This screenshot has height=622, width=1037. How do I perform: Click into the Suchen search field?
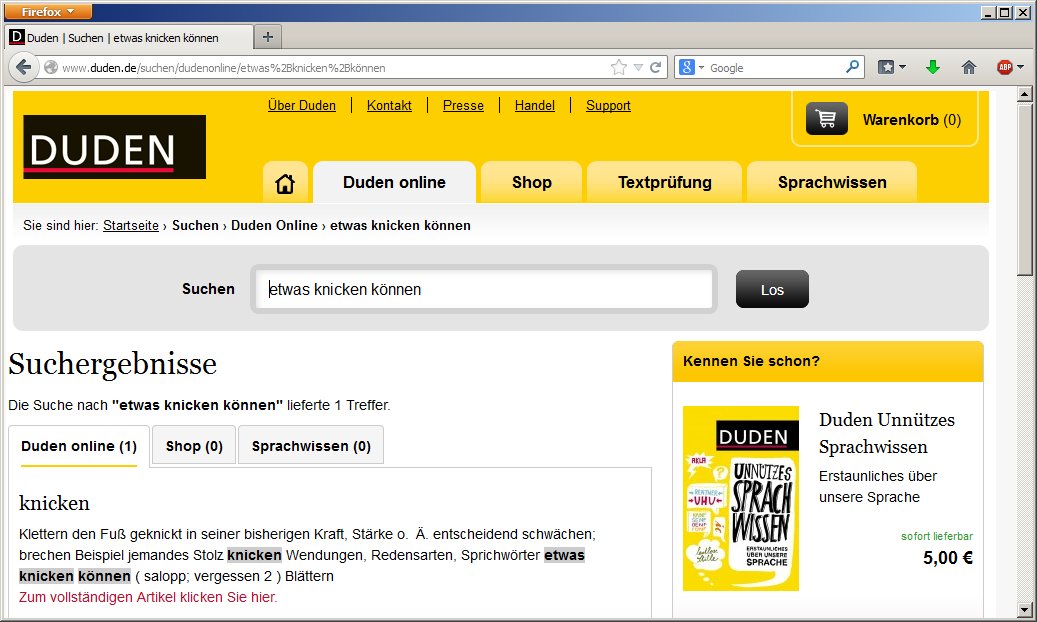pyautogui.click(x=483, y=289)
